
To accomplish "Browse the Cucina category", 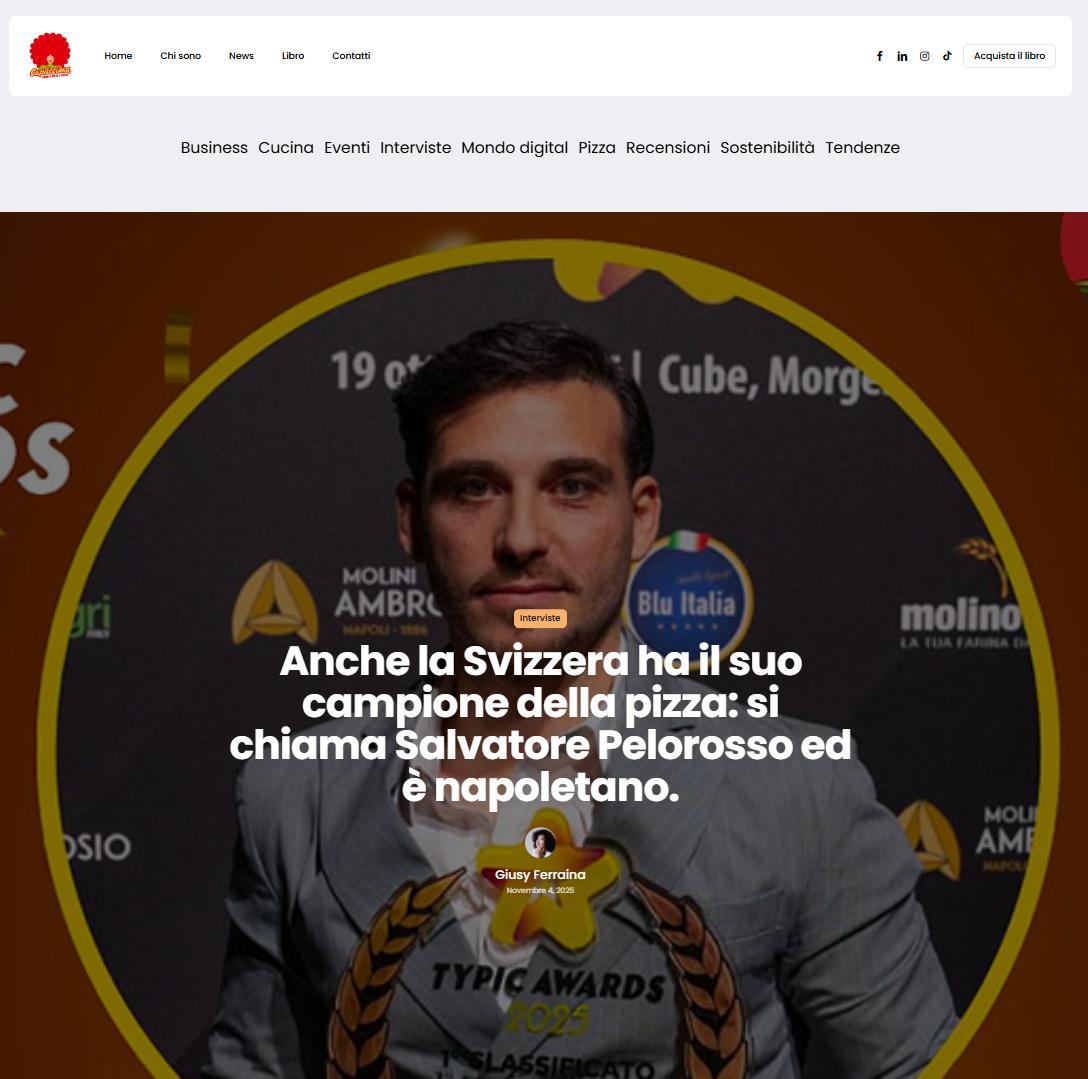I will coord(286,148).
